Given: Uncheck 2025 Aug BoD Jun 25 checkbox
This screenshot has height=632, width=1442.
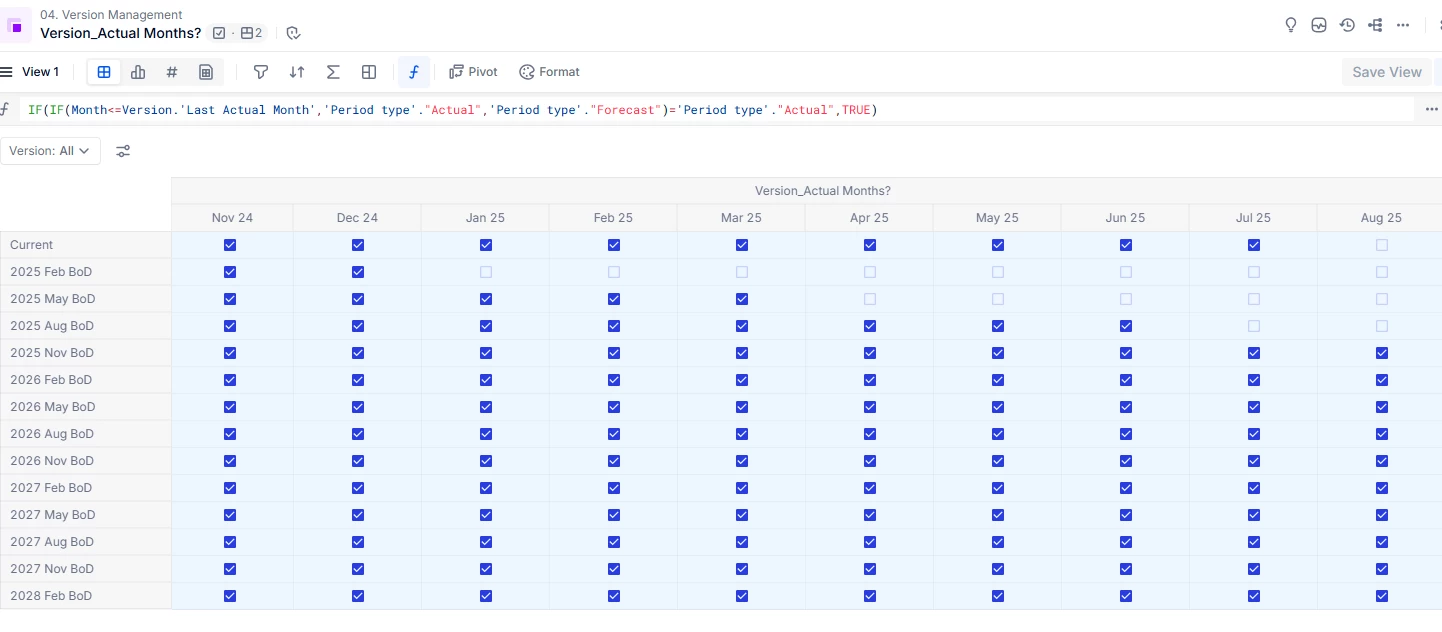Looking at the screenshot, I should [x=1126, y=326].
